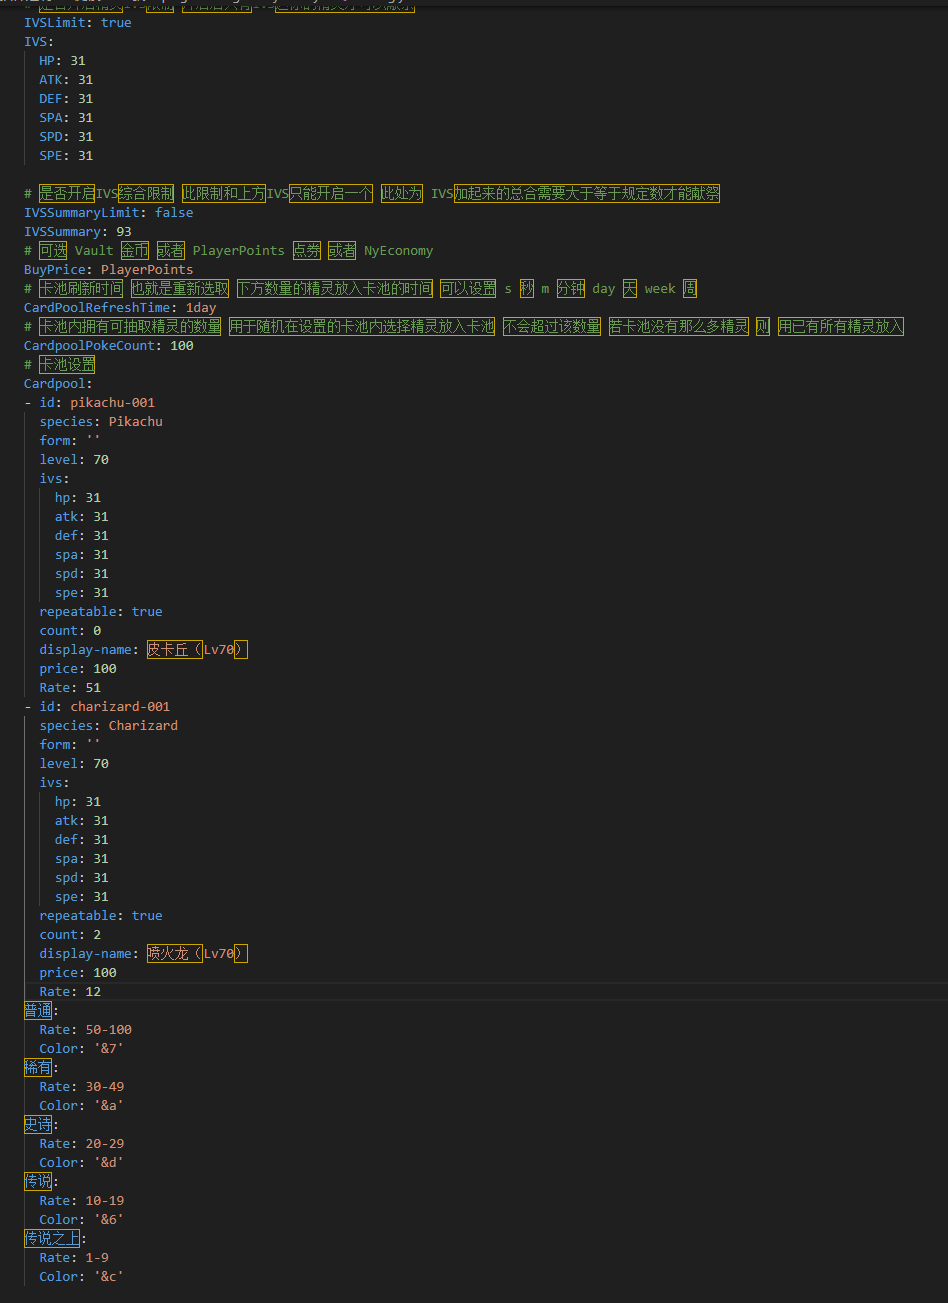Click the charizard-001 id value

[120, 706]
